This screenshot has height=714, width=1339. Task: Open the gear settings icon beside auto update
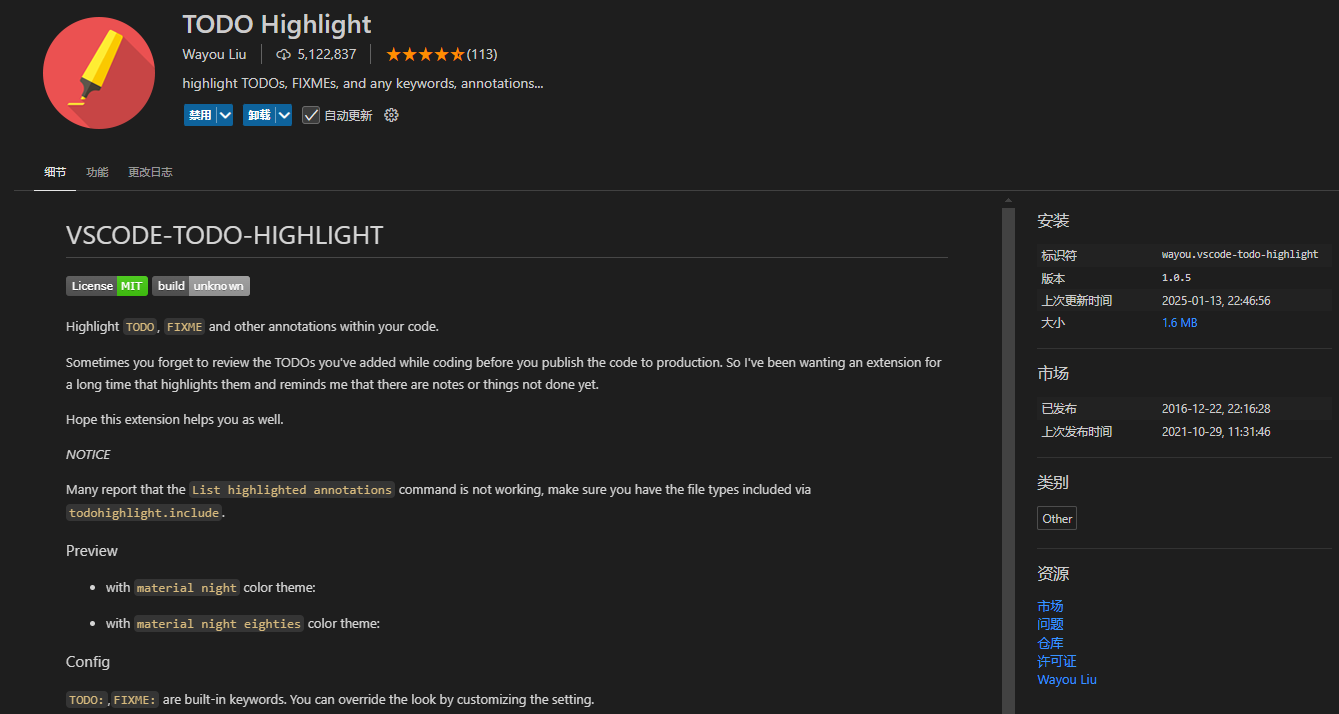coord(392,115)
